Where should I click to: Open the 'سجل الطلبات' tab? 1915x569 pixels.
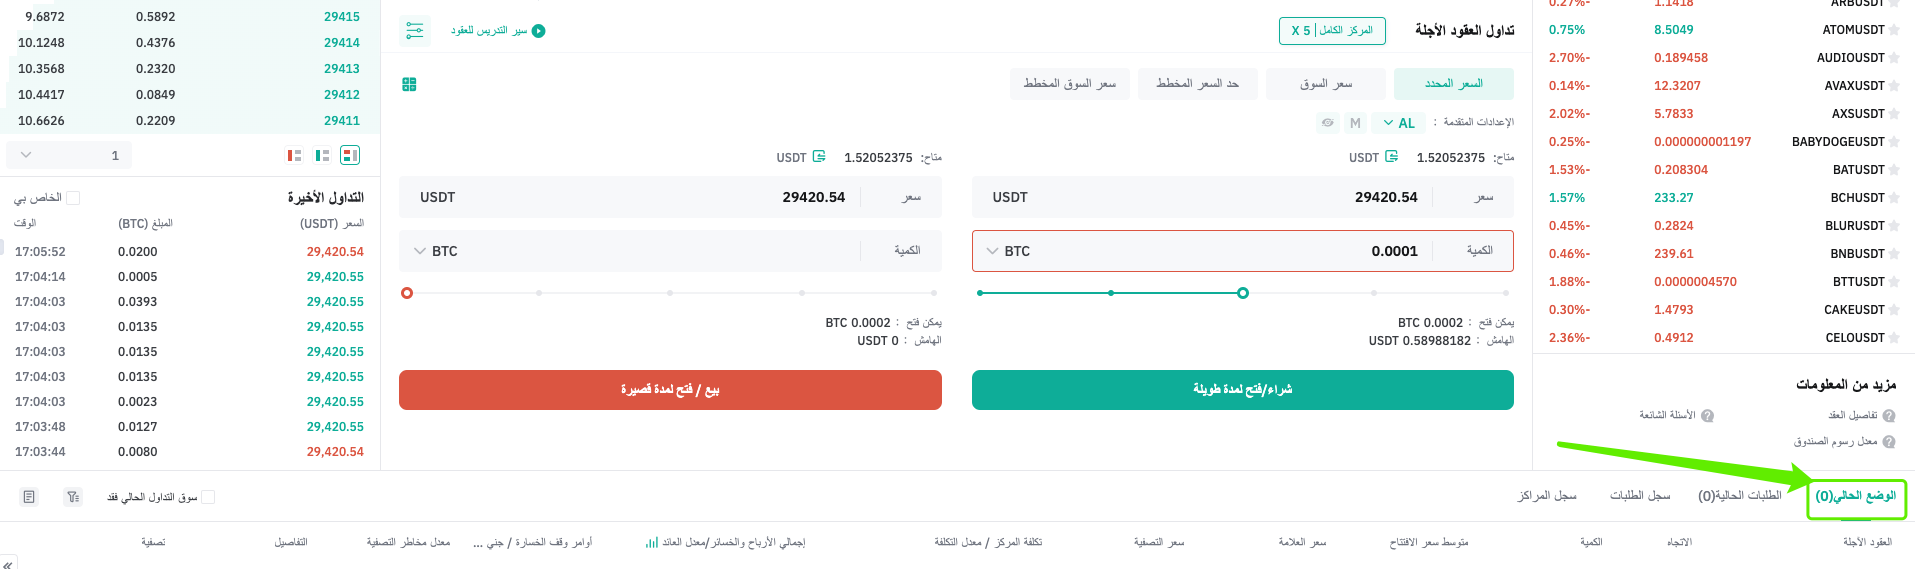(1640, 496)
